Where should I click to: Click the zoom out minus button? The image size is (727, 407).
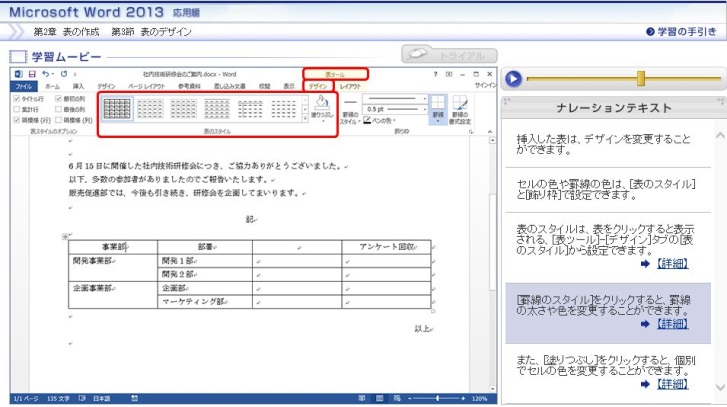coord(410,398)
